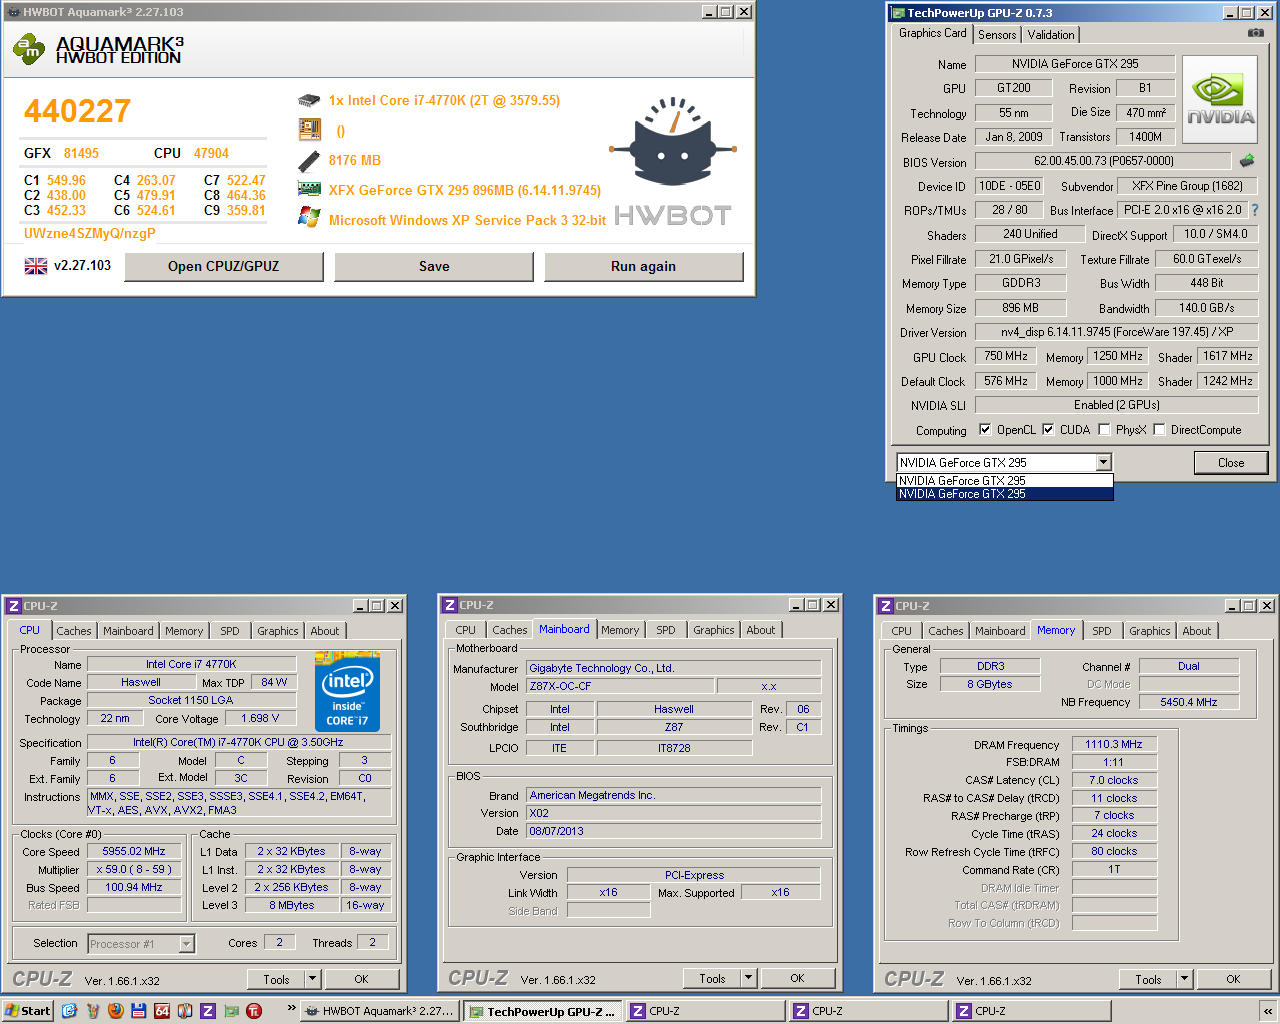The image size is (1280, 1024).
Task: Click the HWBOT robot logo
Action: (673, 142)
